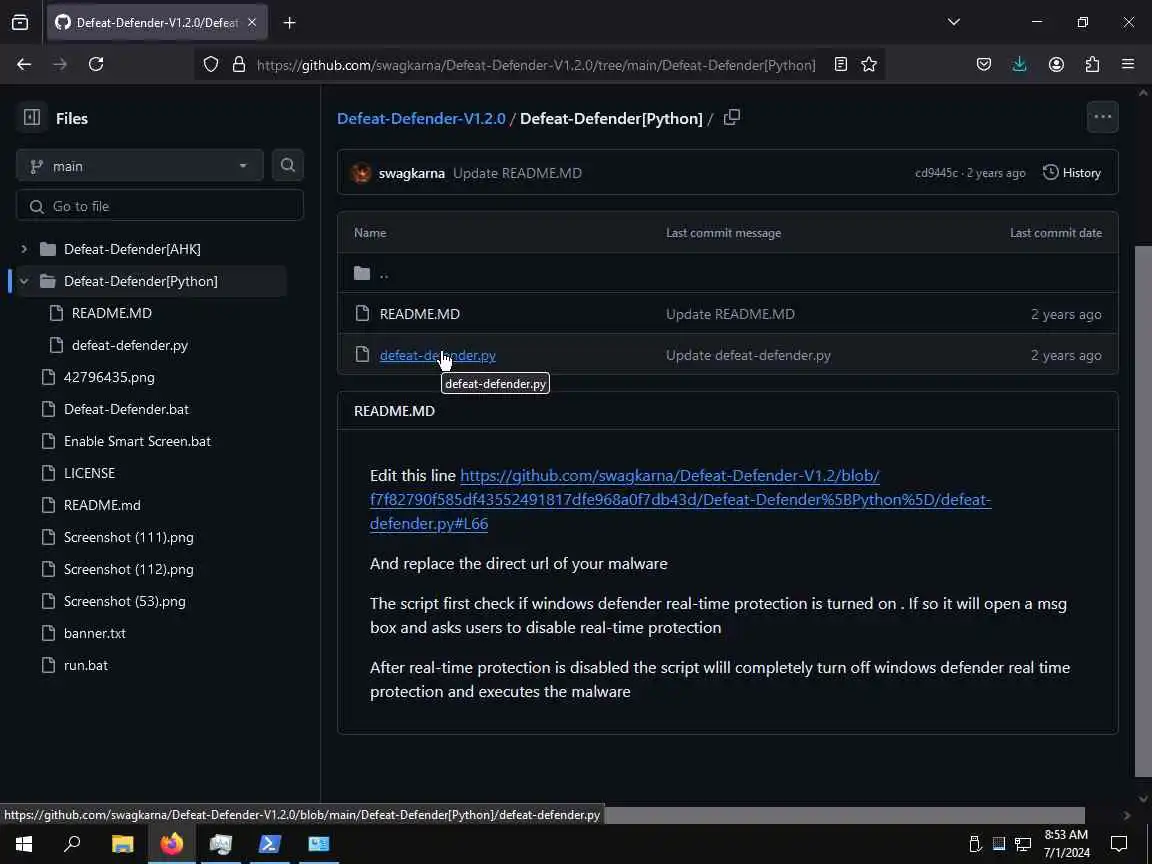Follow the github.com blob URL in README
This screenshot has width=1152, height=864.
tap(680, 500)
